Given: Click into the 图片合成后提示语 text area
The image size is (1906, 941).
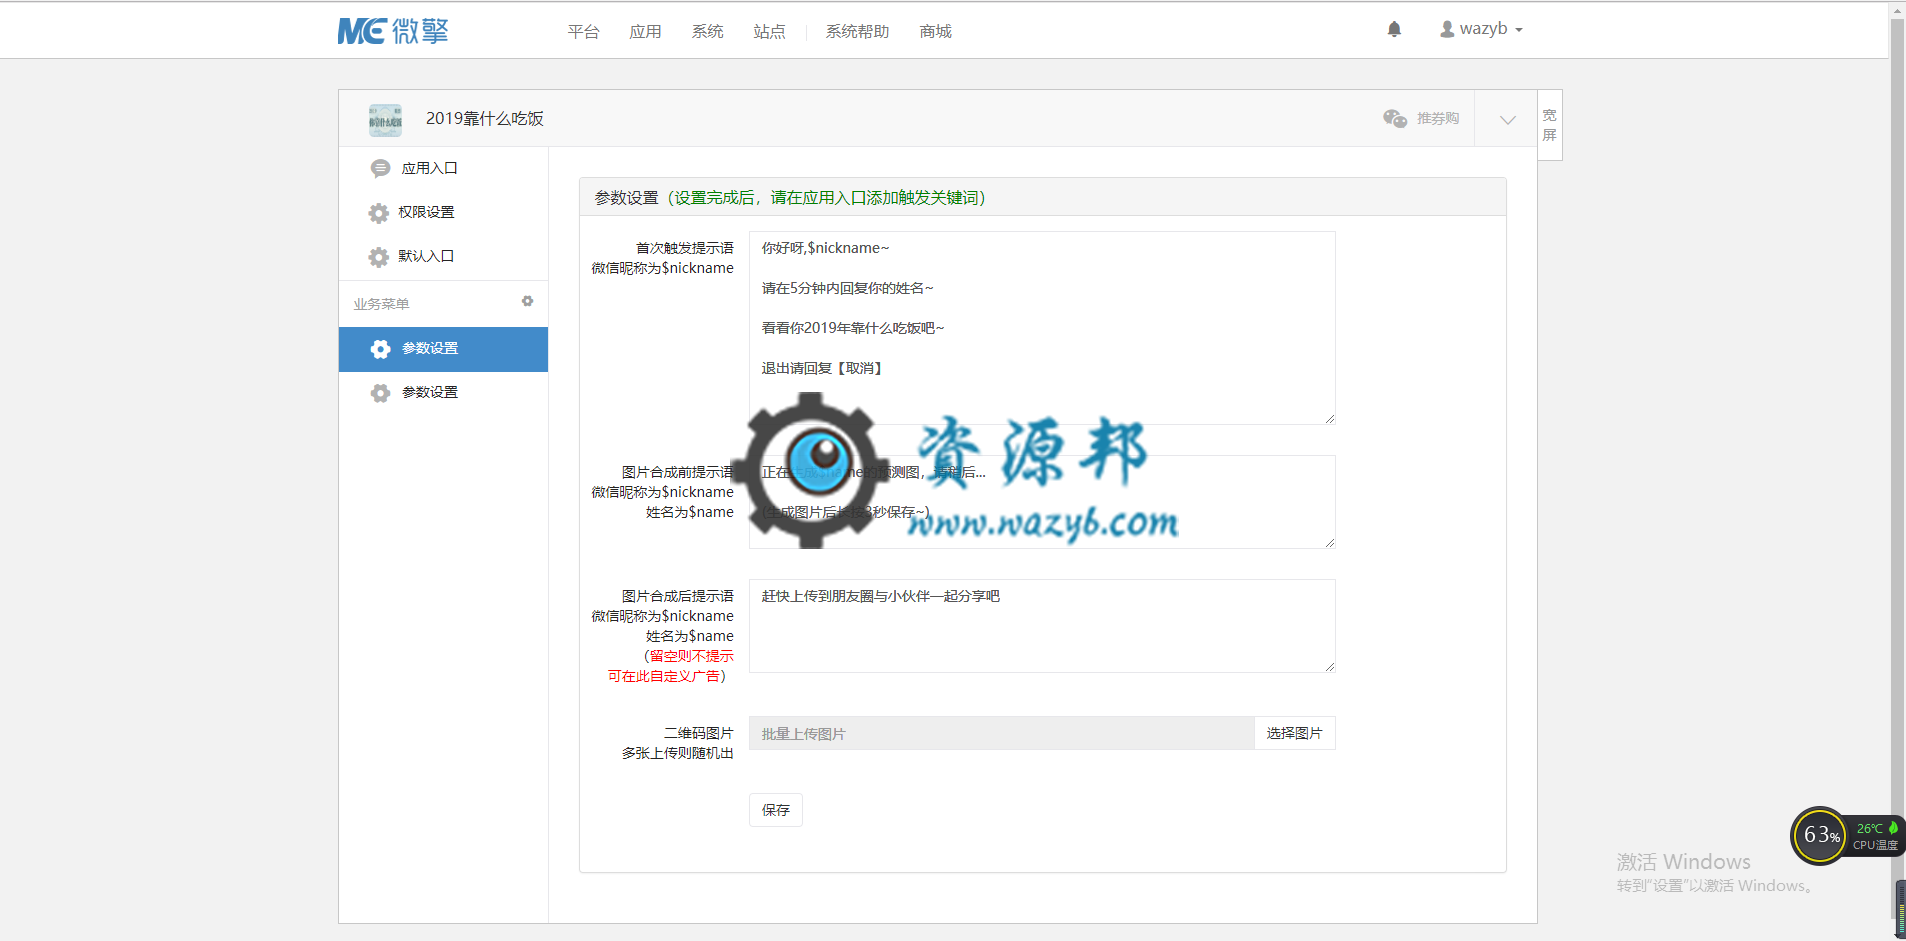Looking at the screenshot, I should tap(1042, 626).
